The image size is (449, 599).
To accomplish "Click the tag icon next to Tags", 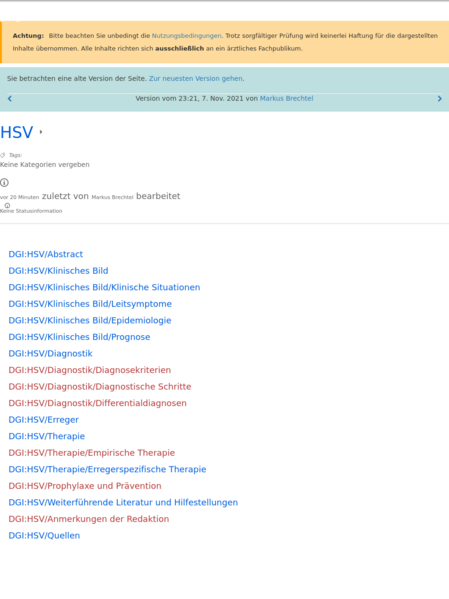I will [x=3, y=155].
